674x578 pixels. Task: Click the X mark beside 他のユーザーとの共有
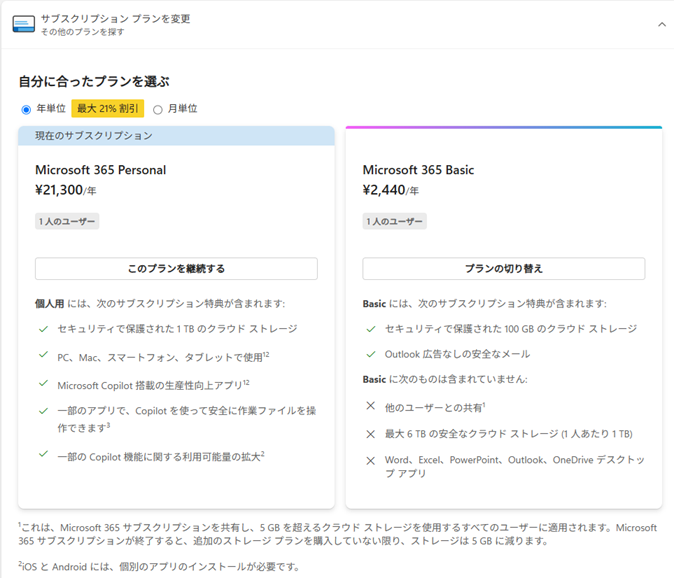[371, 406]
